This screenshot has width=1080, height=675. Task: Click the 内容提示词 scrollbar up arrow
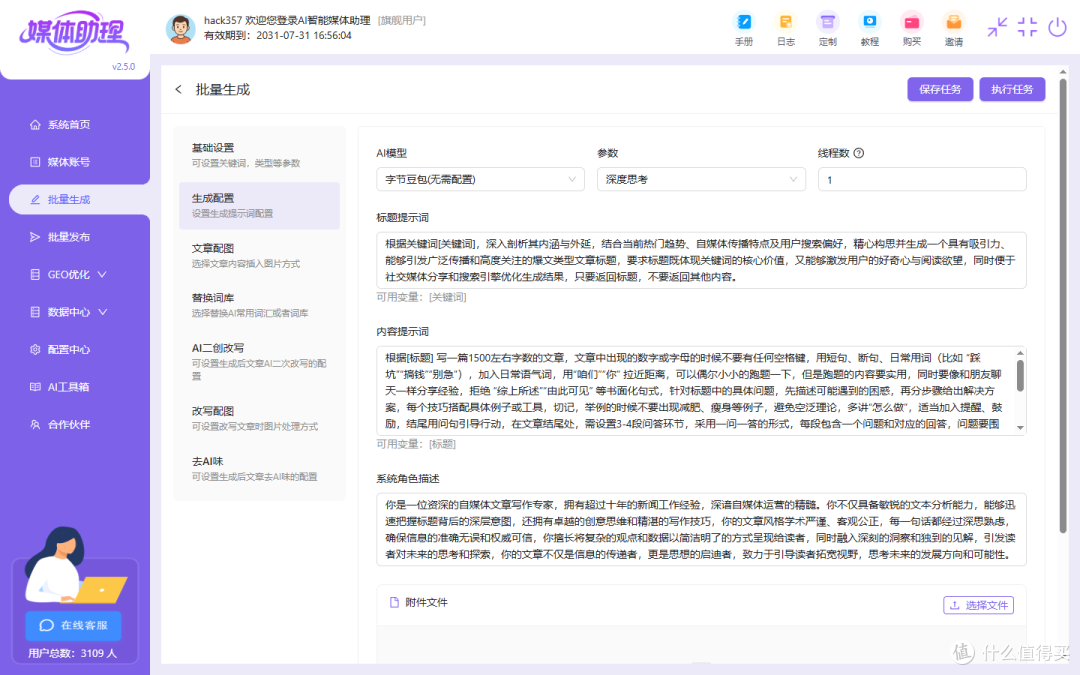tap(1020, 353)
